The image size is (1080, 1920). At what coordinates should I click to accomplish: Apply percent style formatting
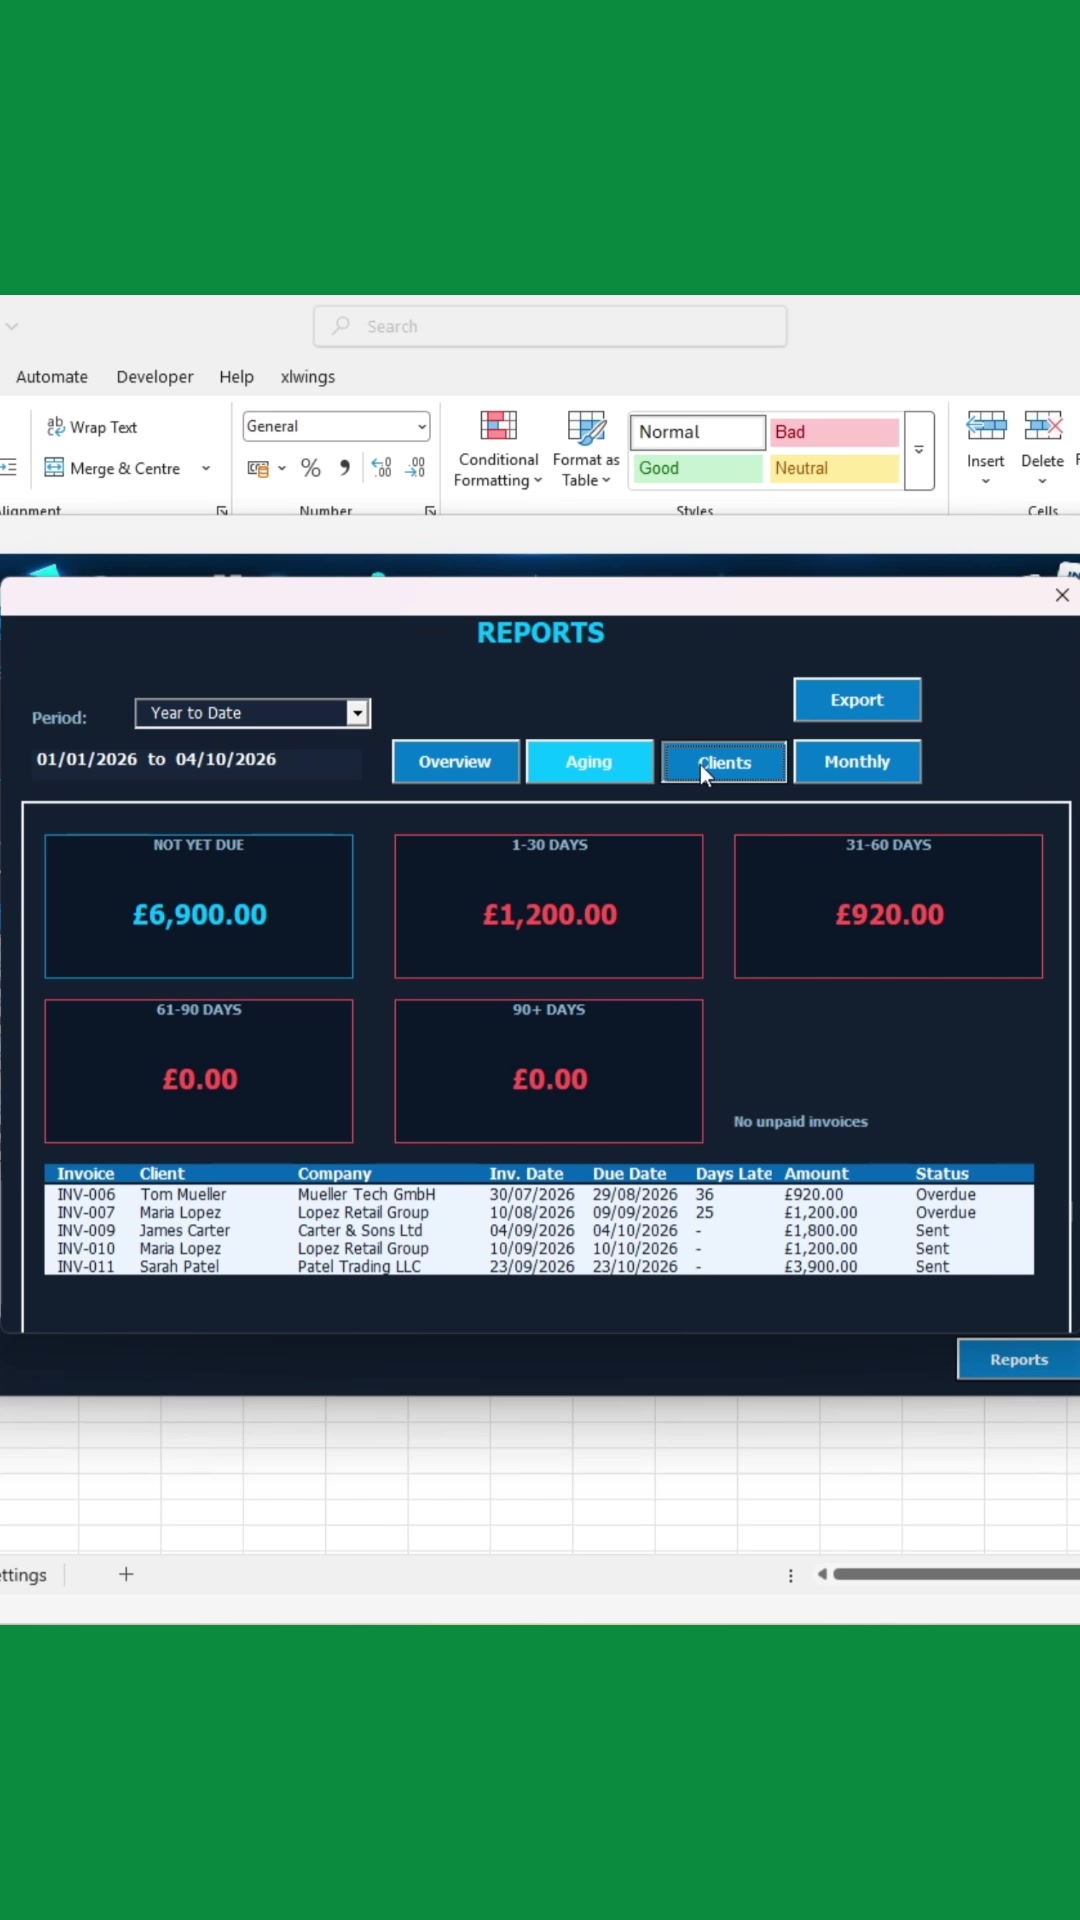click(x=311, y=468)
